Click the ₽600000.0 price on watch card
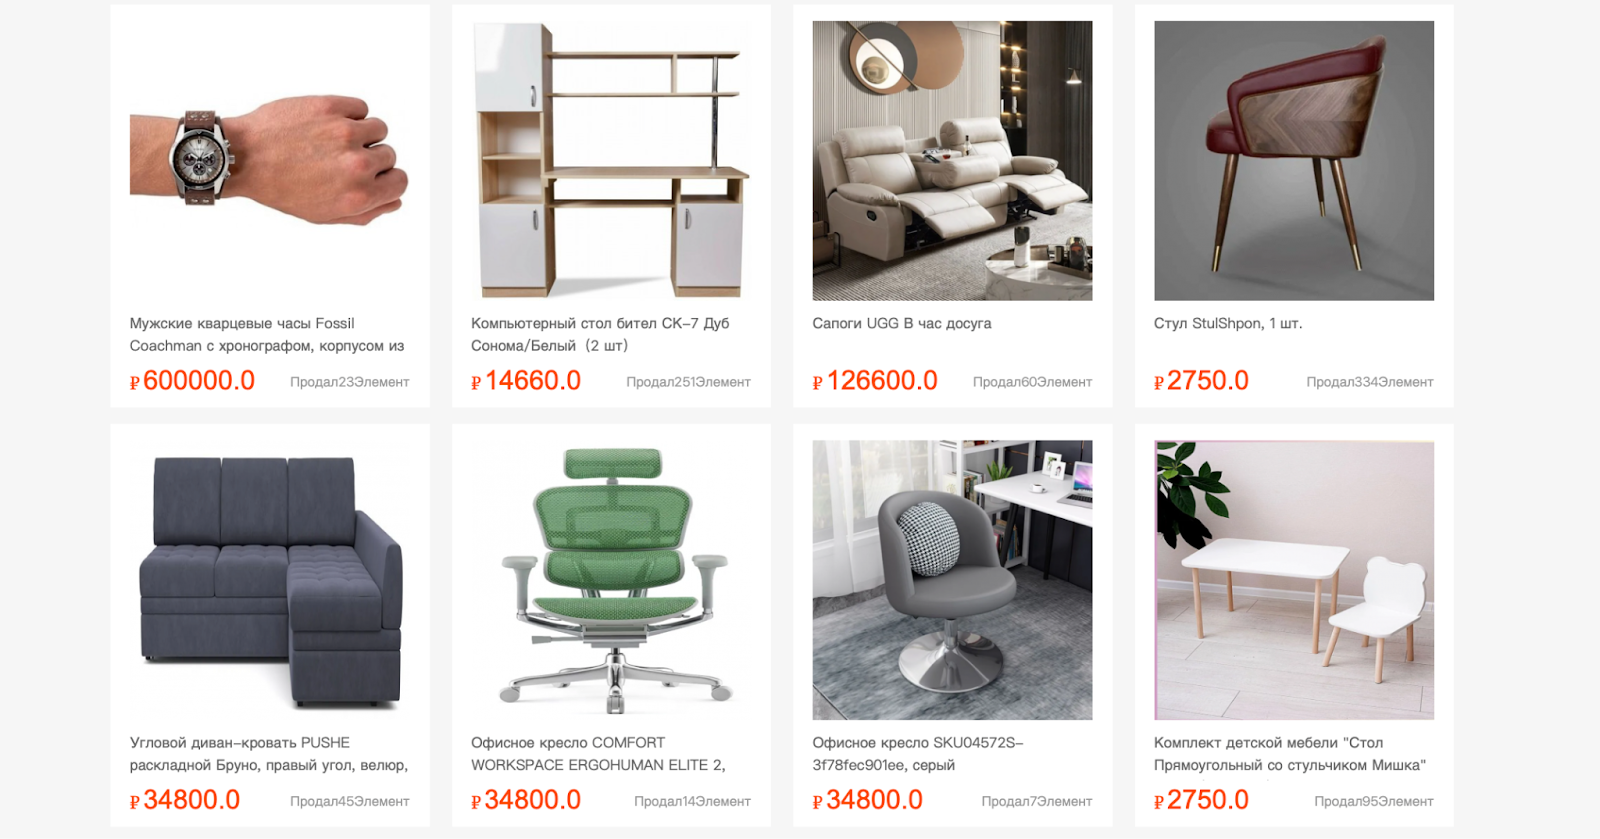1600x839 pixels. coord(192,381)
